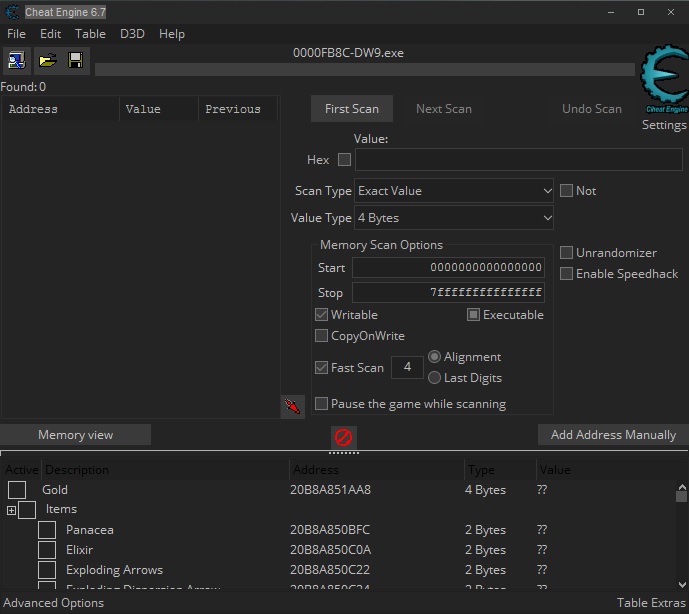Open the D3D menu

pyautogui.click(x=132, y=34)
